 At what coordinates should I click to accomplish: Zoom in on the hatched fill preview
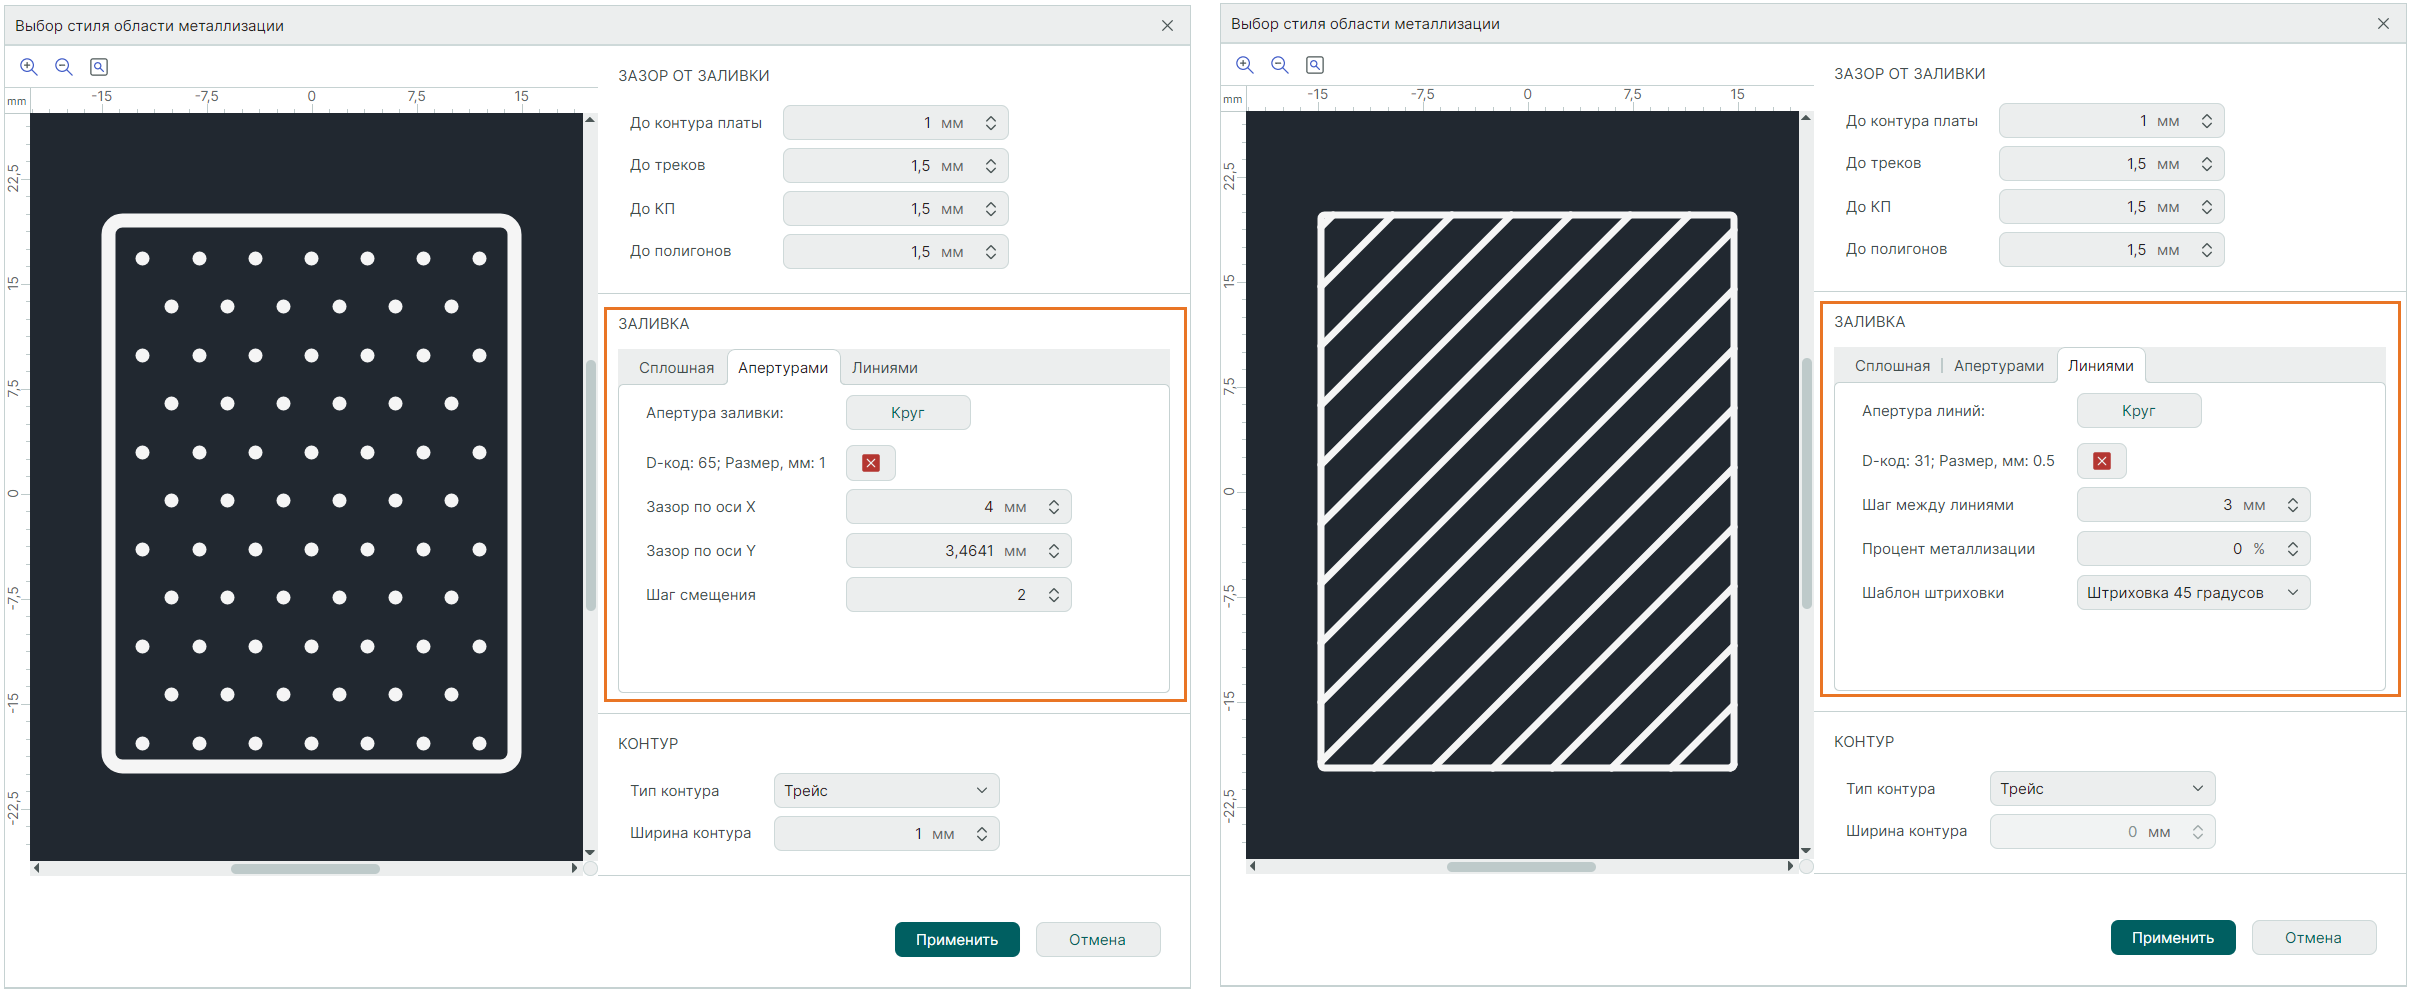coord(1245,65)
